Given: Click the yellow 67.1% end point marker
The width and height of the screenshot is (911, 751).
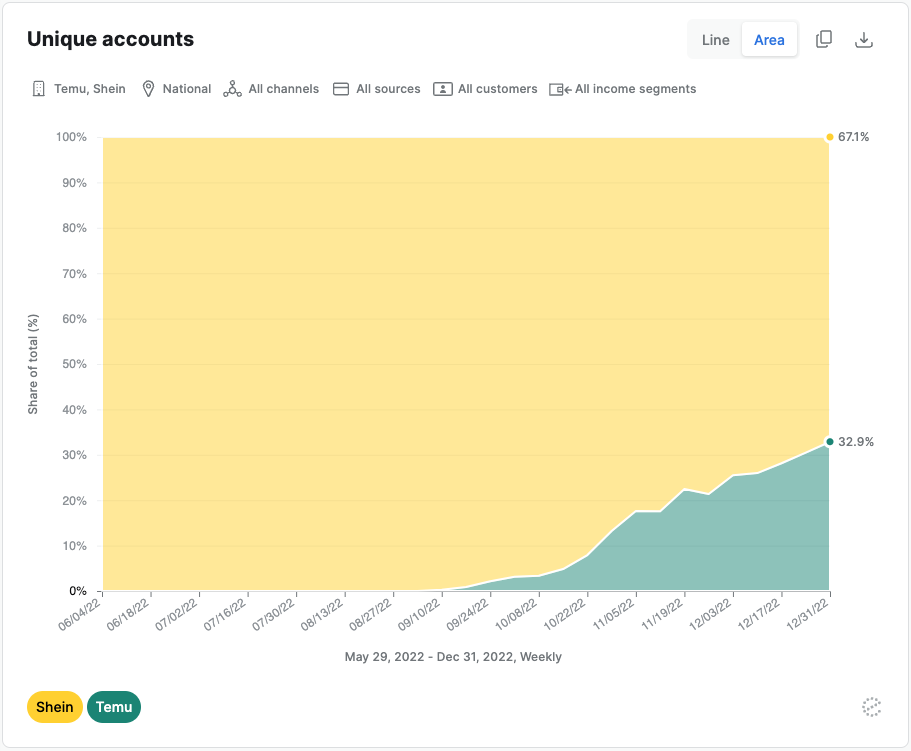Looking at the screenshot, I should 830,137.
